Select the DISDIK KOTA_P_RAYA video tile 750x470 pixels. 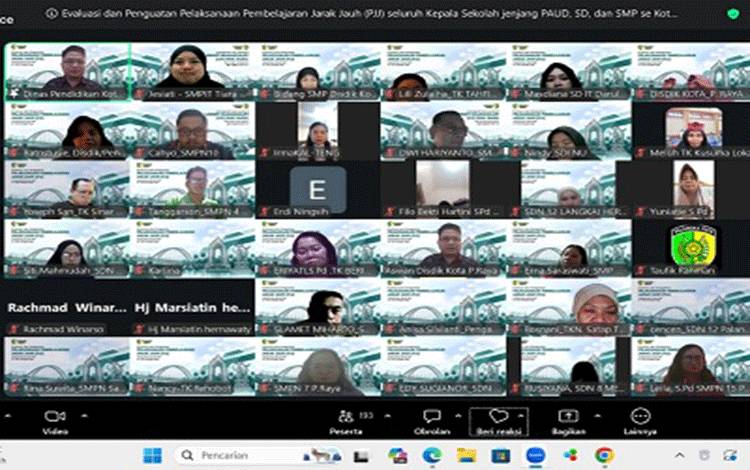click(x=691, y=72)
